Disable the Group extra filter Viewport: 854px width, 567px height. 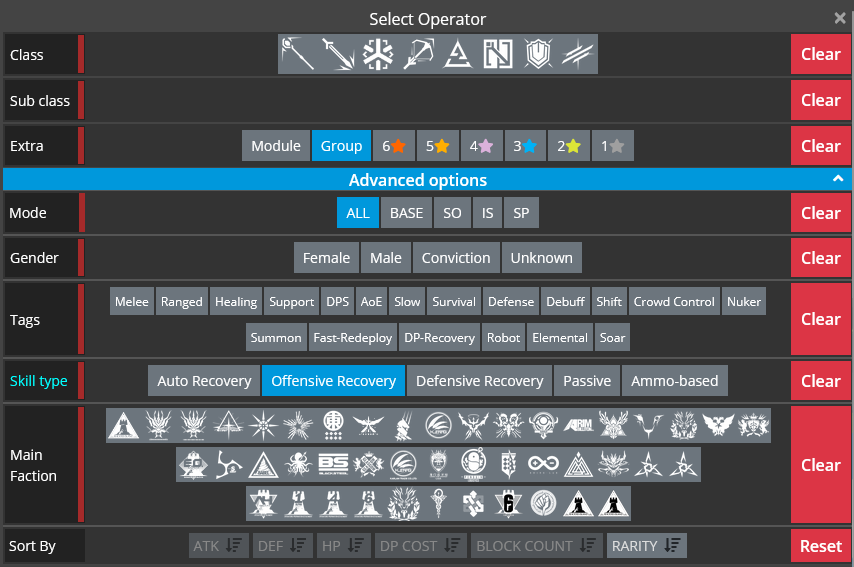click(341, 145)
